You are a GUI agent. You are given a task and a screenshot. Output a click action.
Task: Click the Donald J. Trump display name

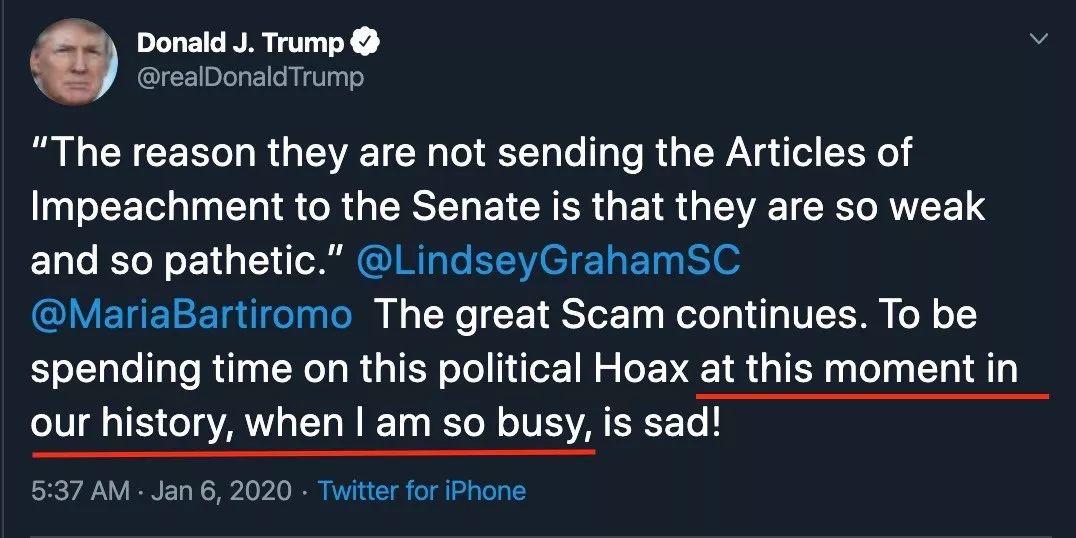pos(240,43)
